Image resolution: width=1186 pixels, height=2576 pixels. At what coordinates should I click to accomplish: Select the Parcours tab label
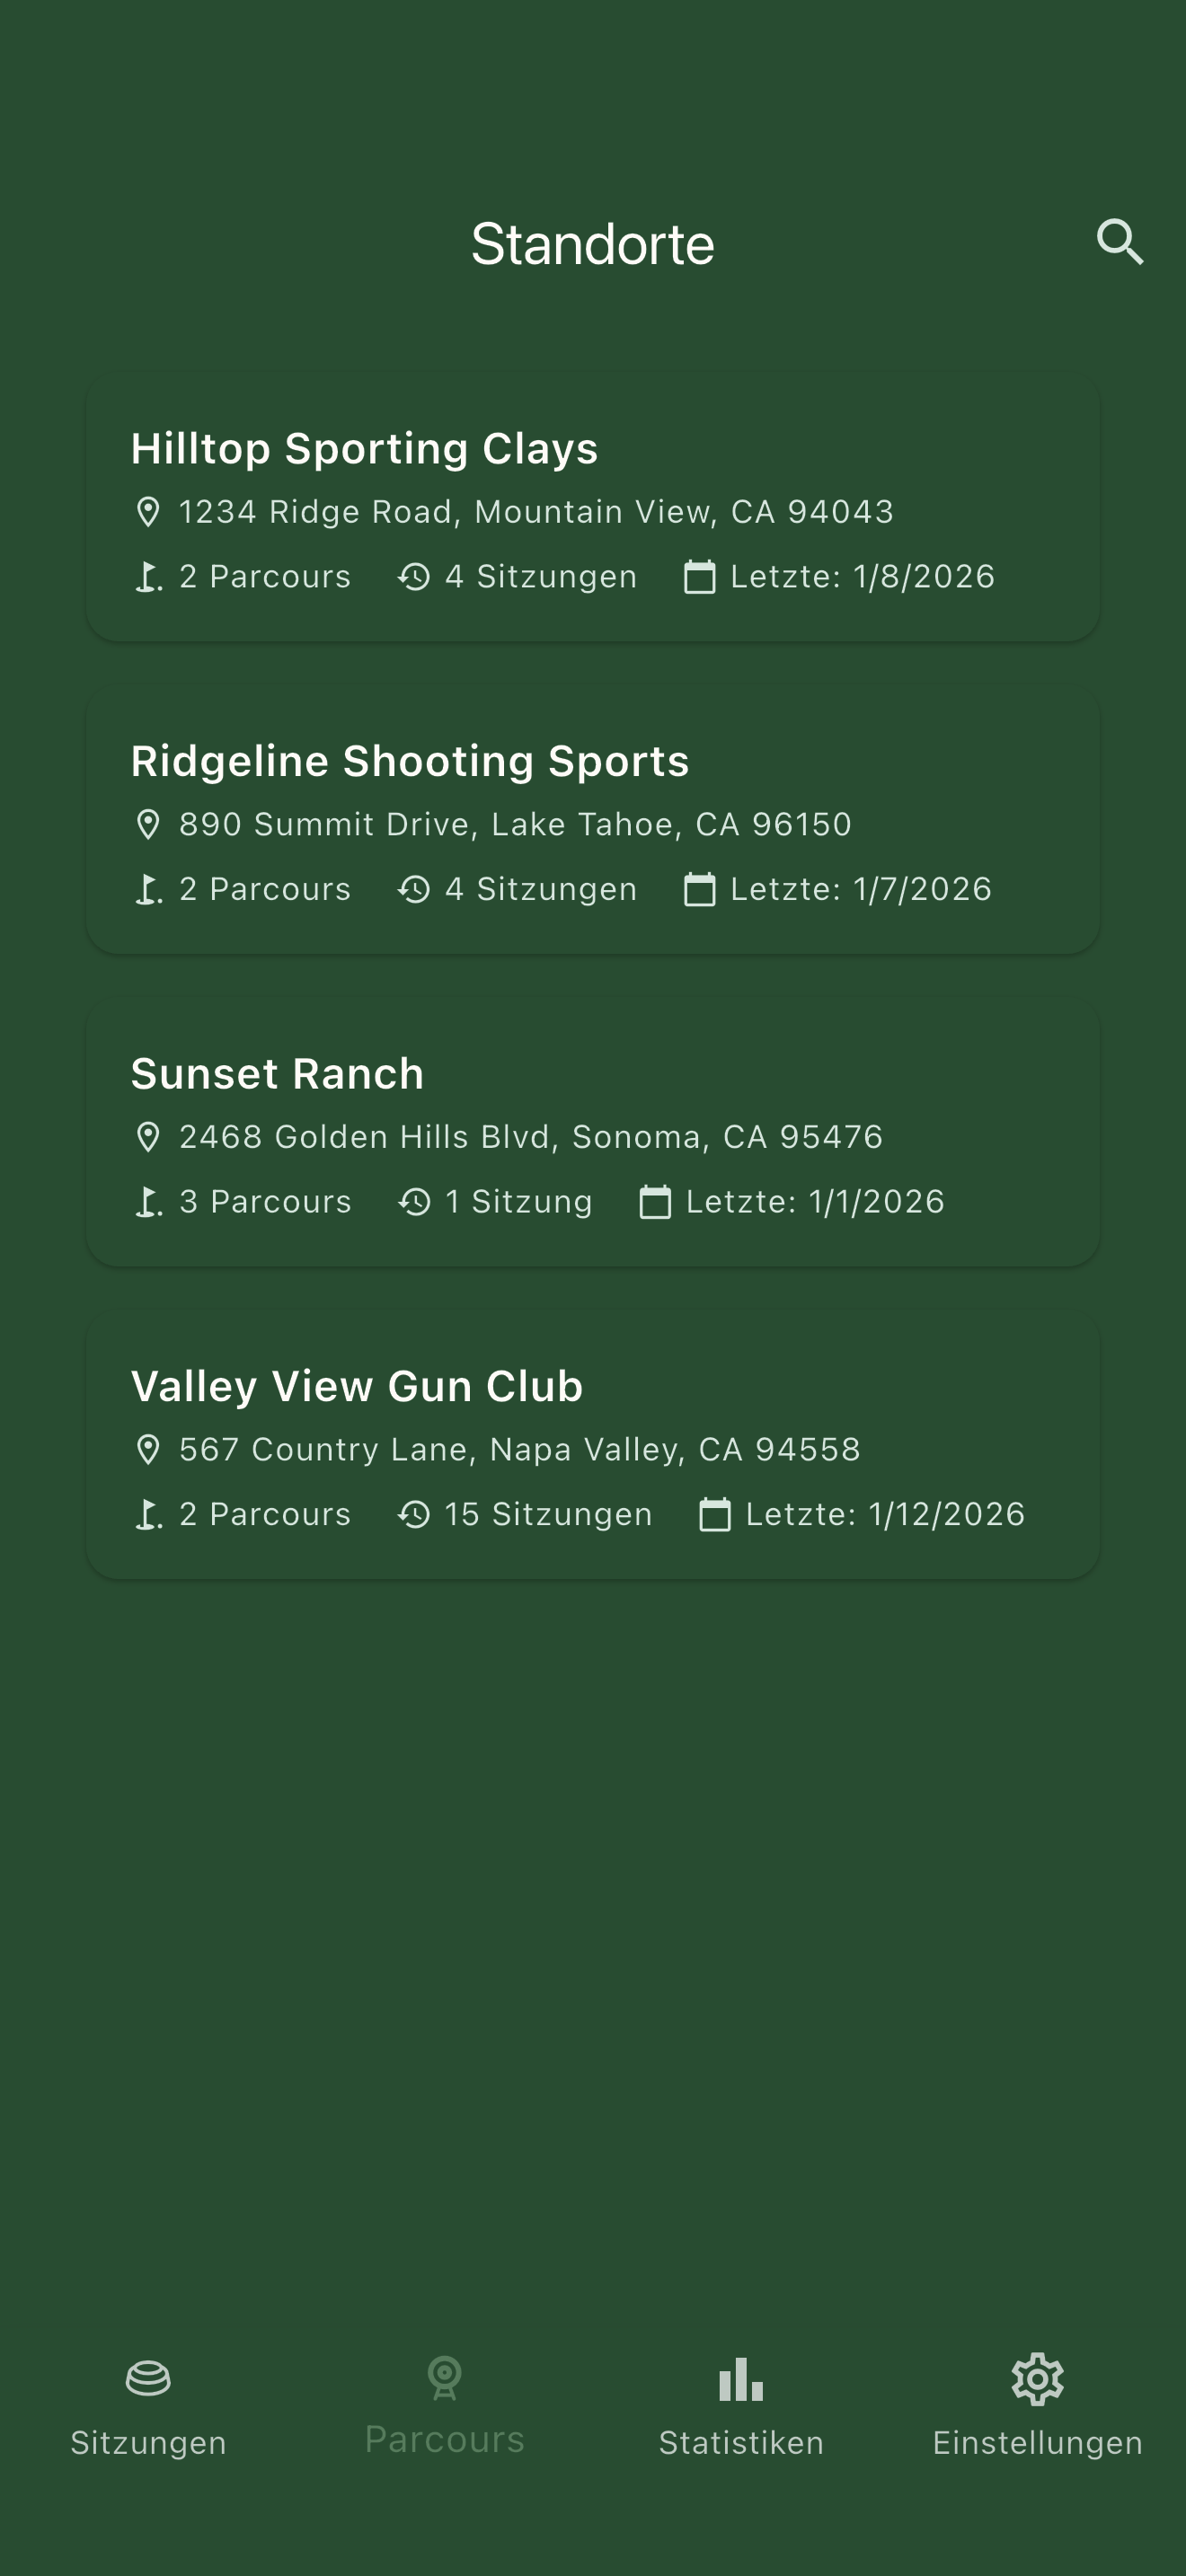444,2440
